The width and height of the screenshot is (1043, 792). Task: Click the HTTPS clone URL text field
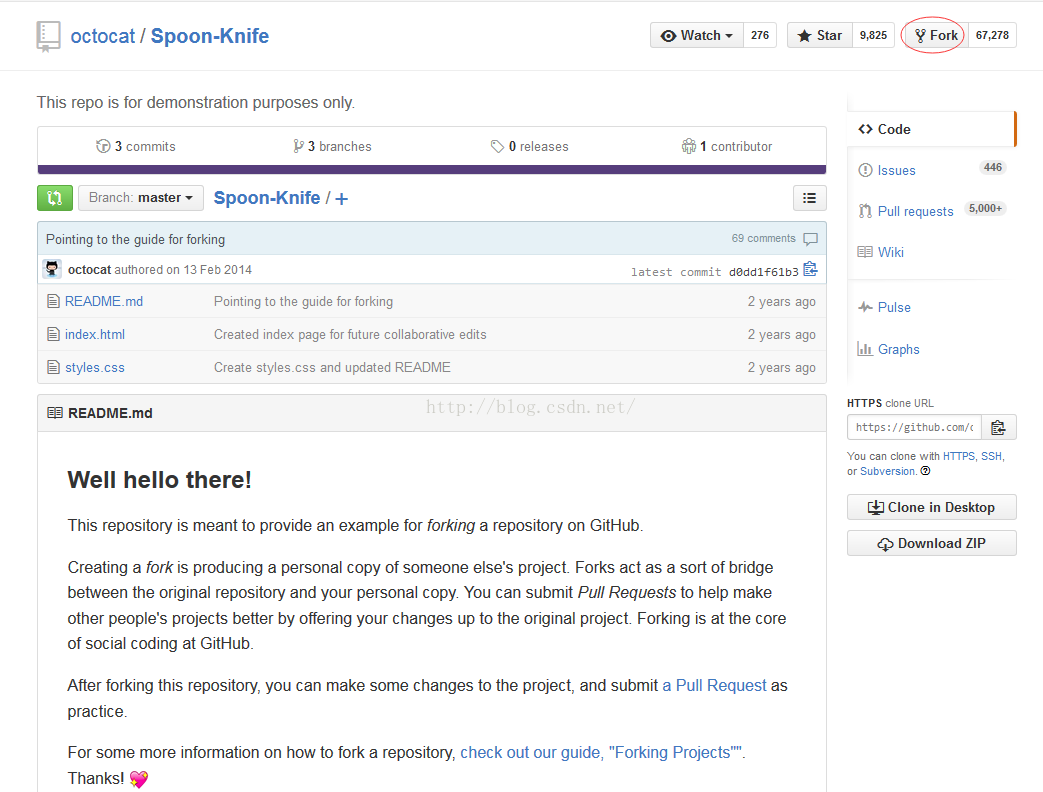pyautogui.click(x=914, y=428)
